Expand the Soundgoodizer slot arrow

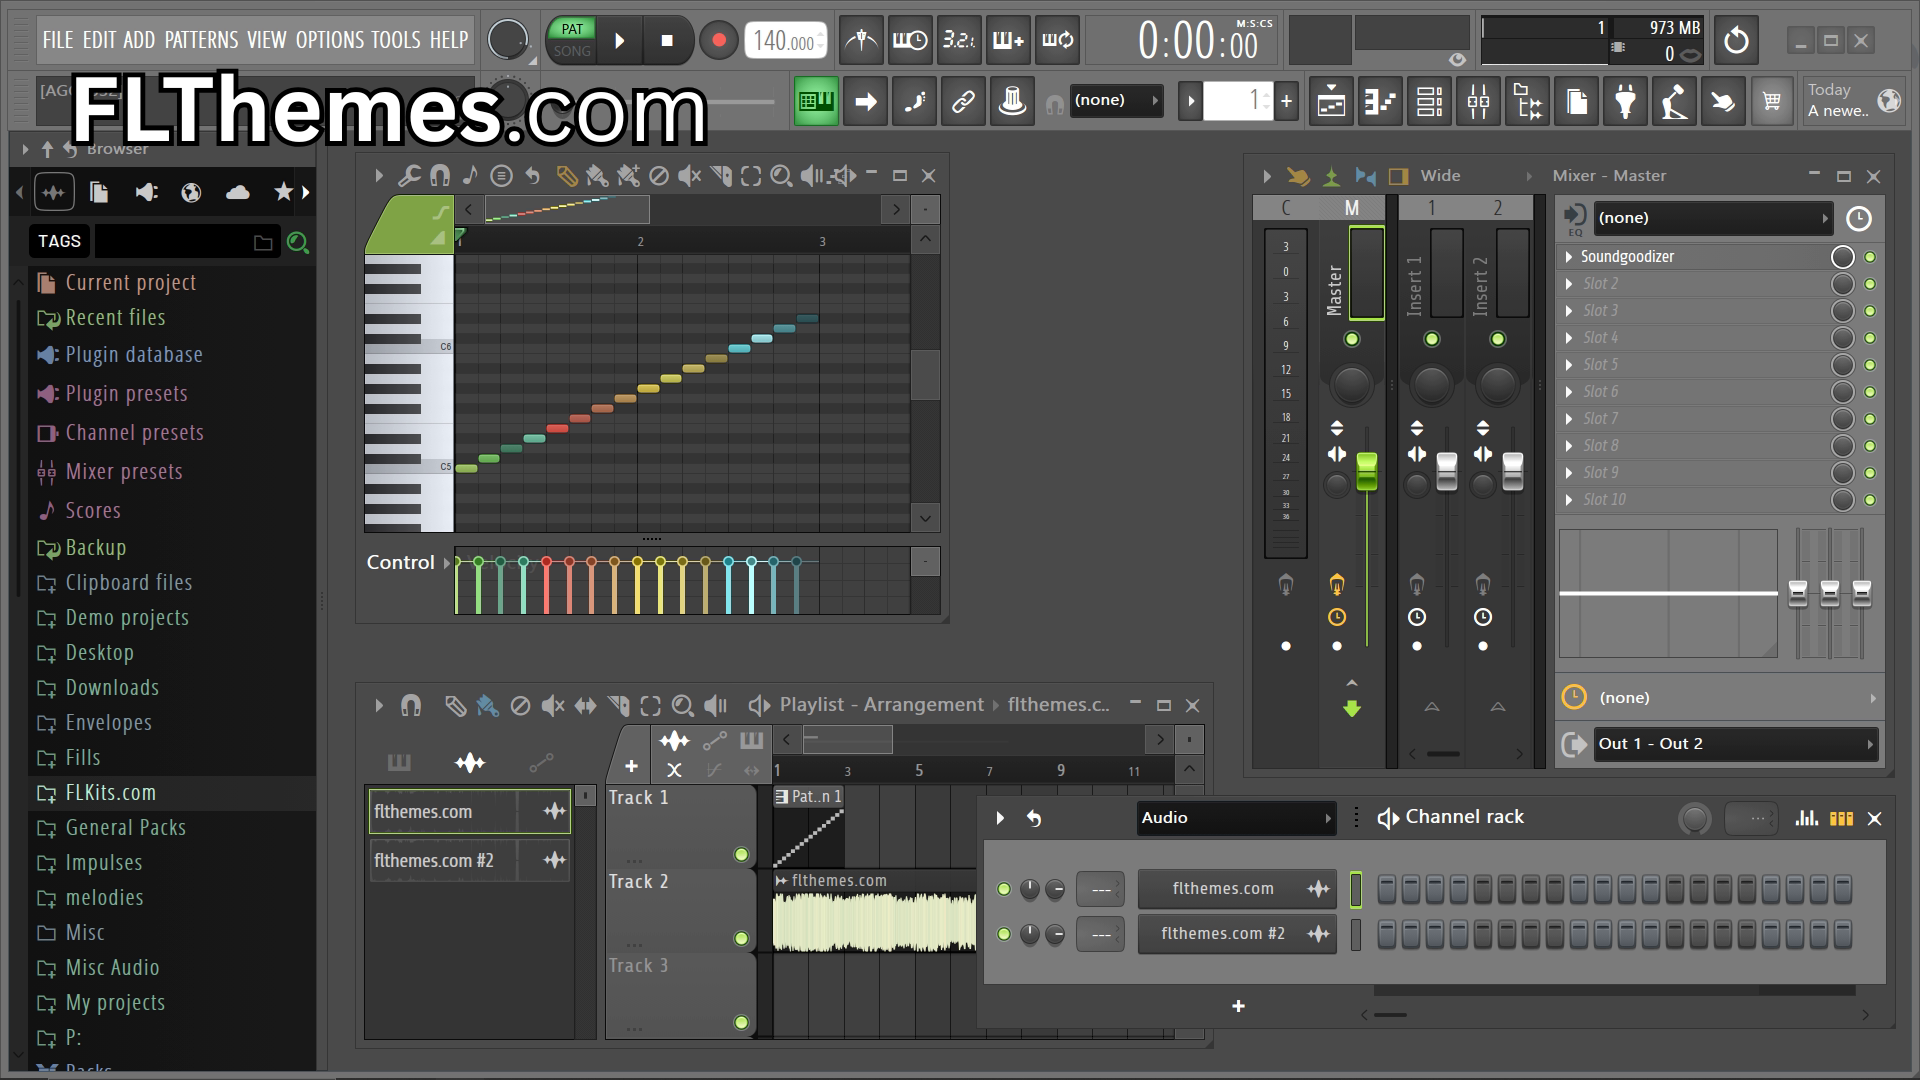1569,257
